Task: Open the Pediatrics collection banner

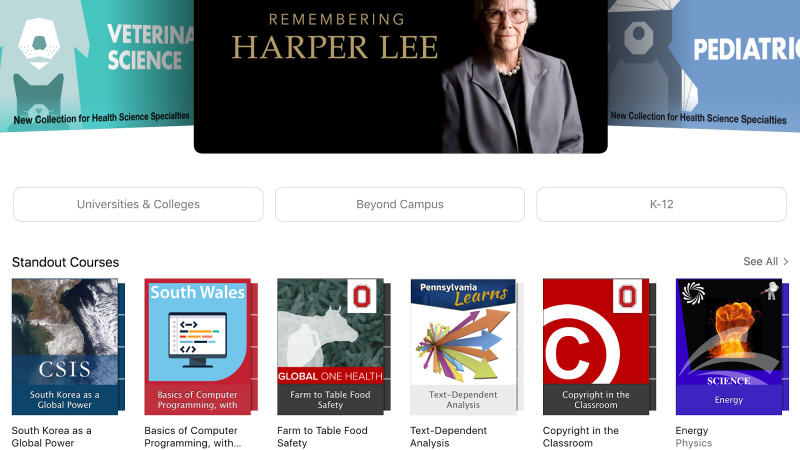Action: click(x=704, y=66)
